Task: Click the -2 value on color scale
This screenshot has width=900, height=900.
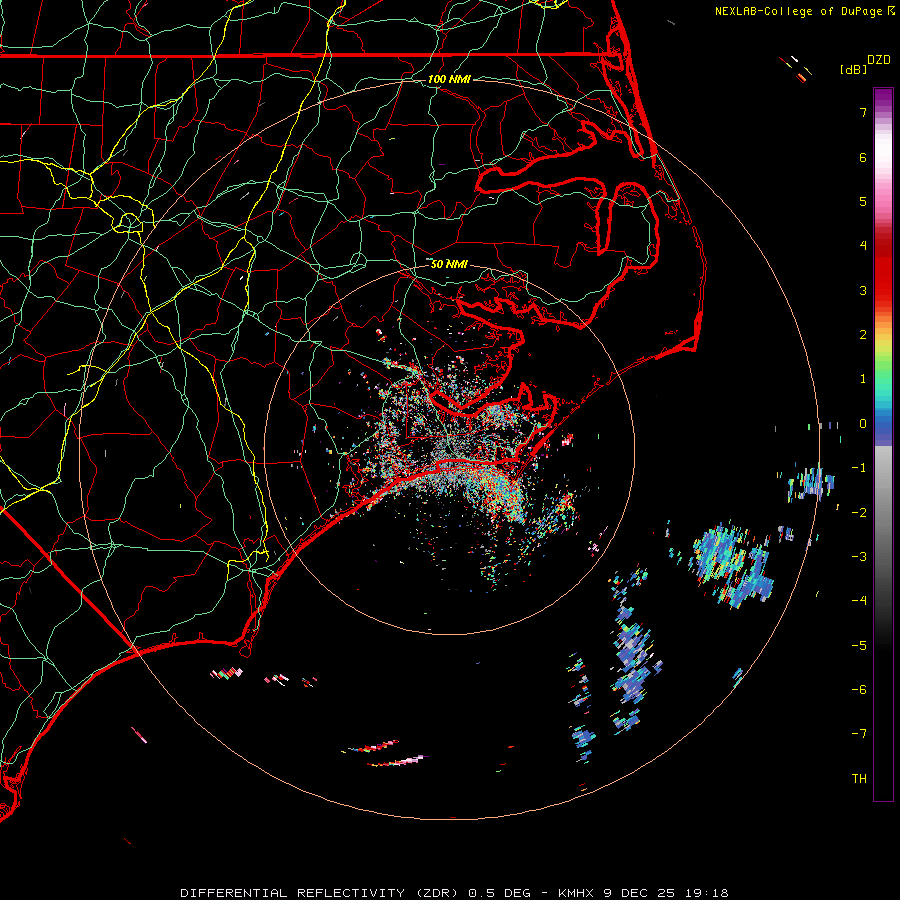Action: [x=859, y=512]
